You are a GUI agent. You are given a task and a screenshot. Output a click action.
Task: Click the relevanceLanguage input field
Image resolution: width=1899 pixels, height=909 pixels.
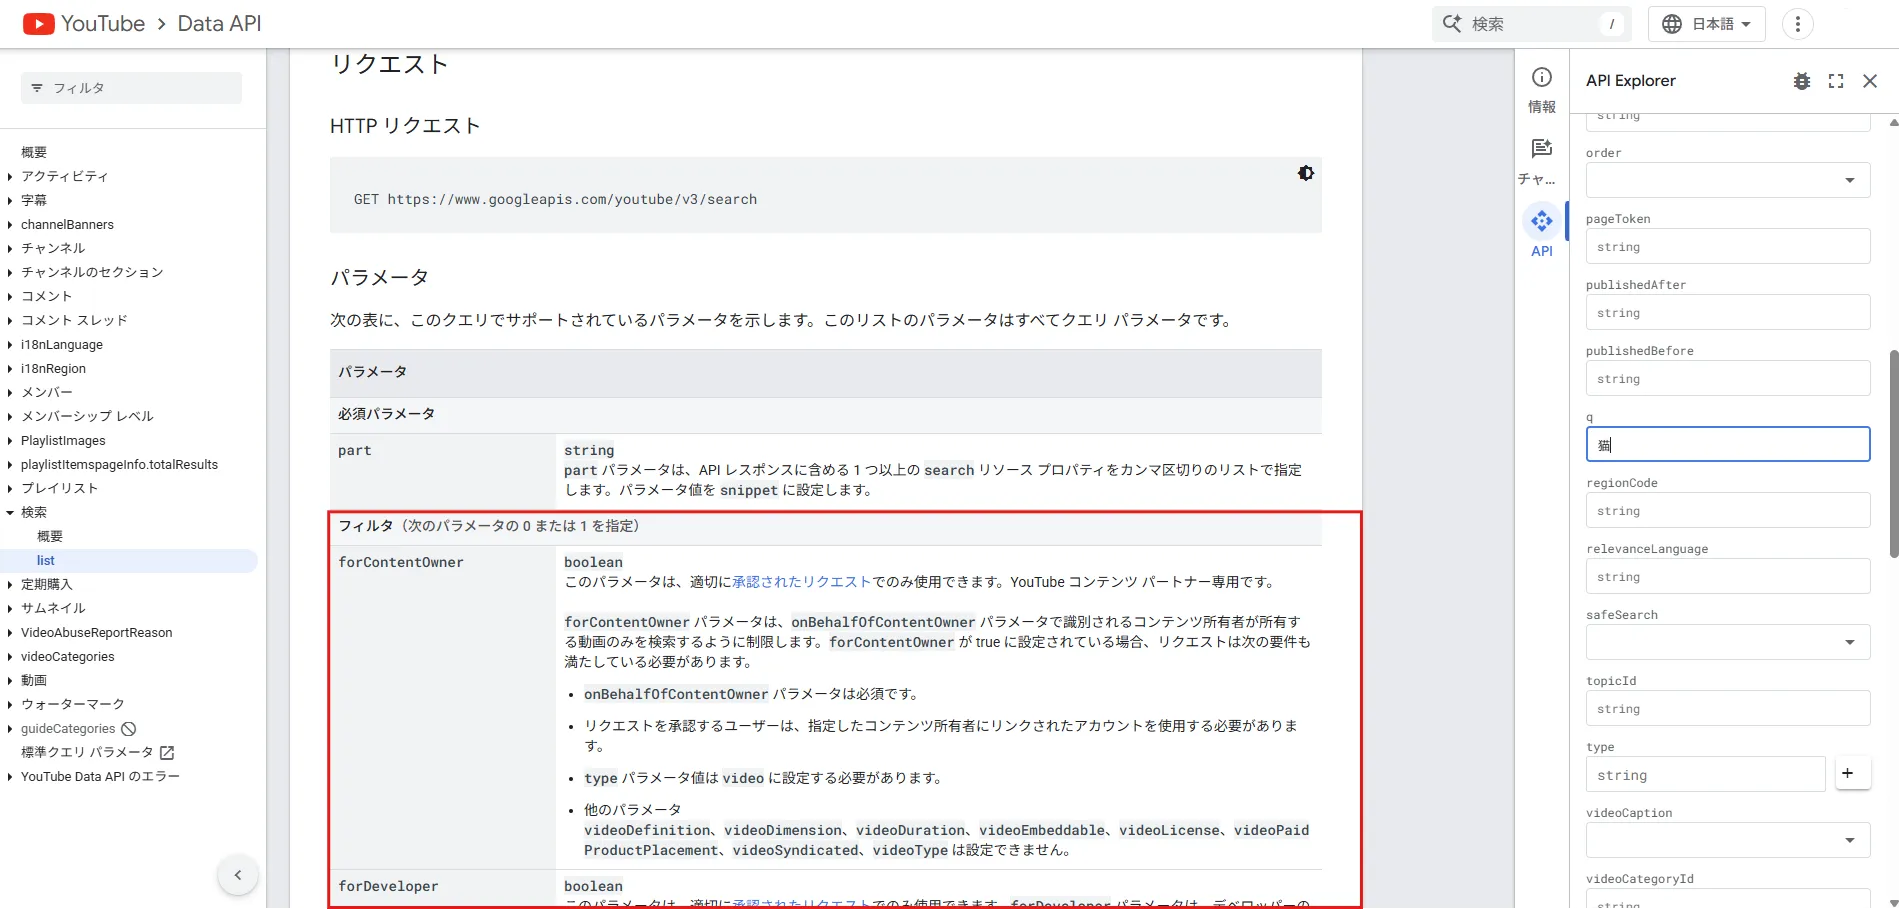click(x=1728, y=576)
